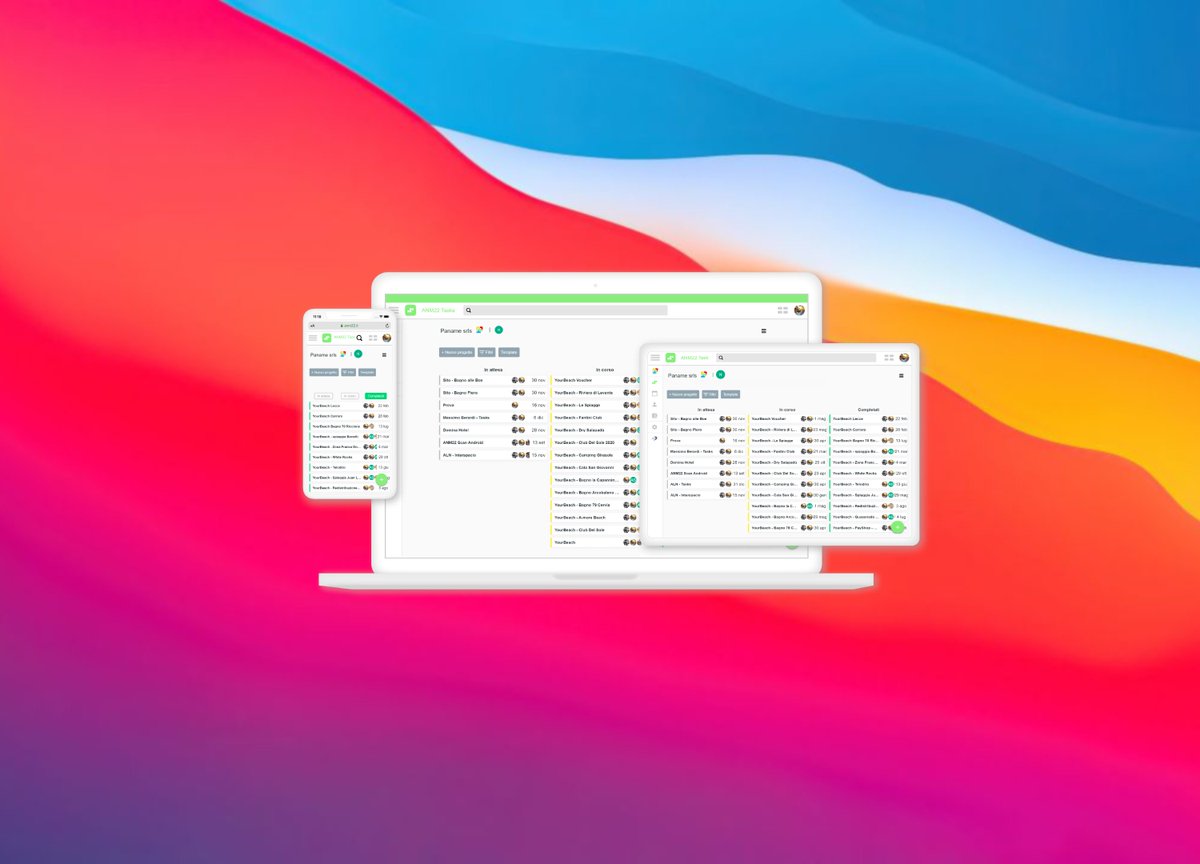Viewport: 1200px width, 864px height.
Task: Open "ALN - Tasks" row on the tablet
Action: point(707,484)
